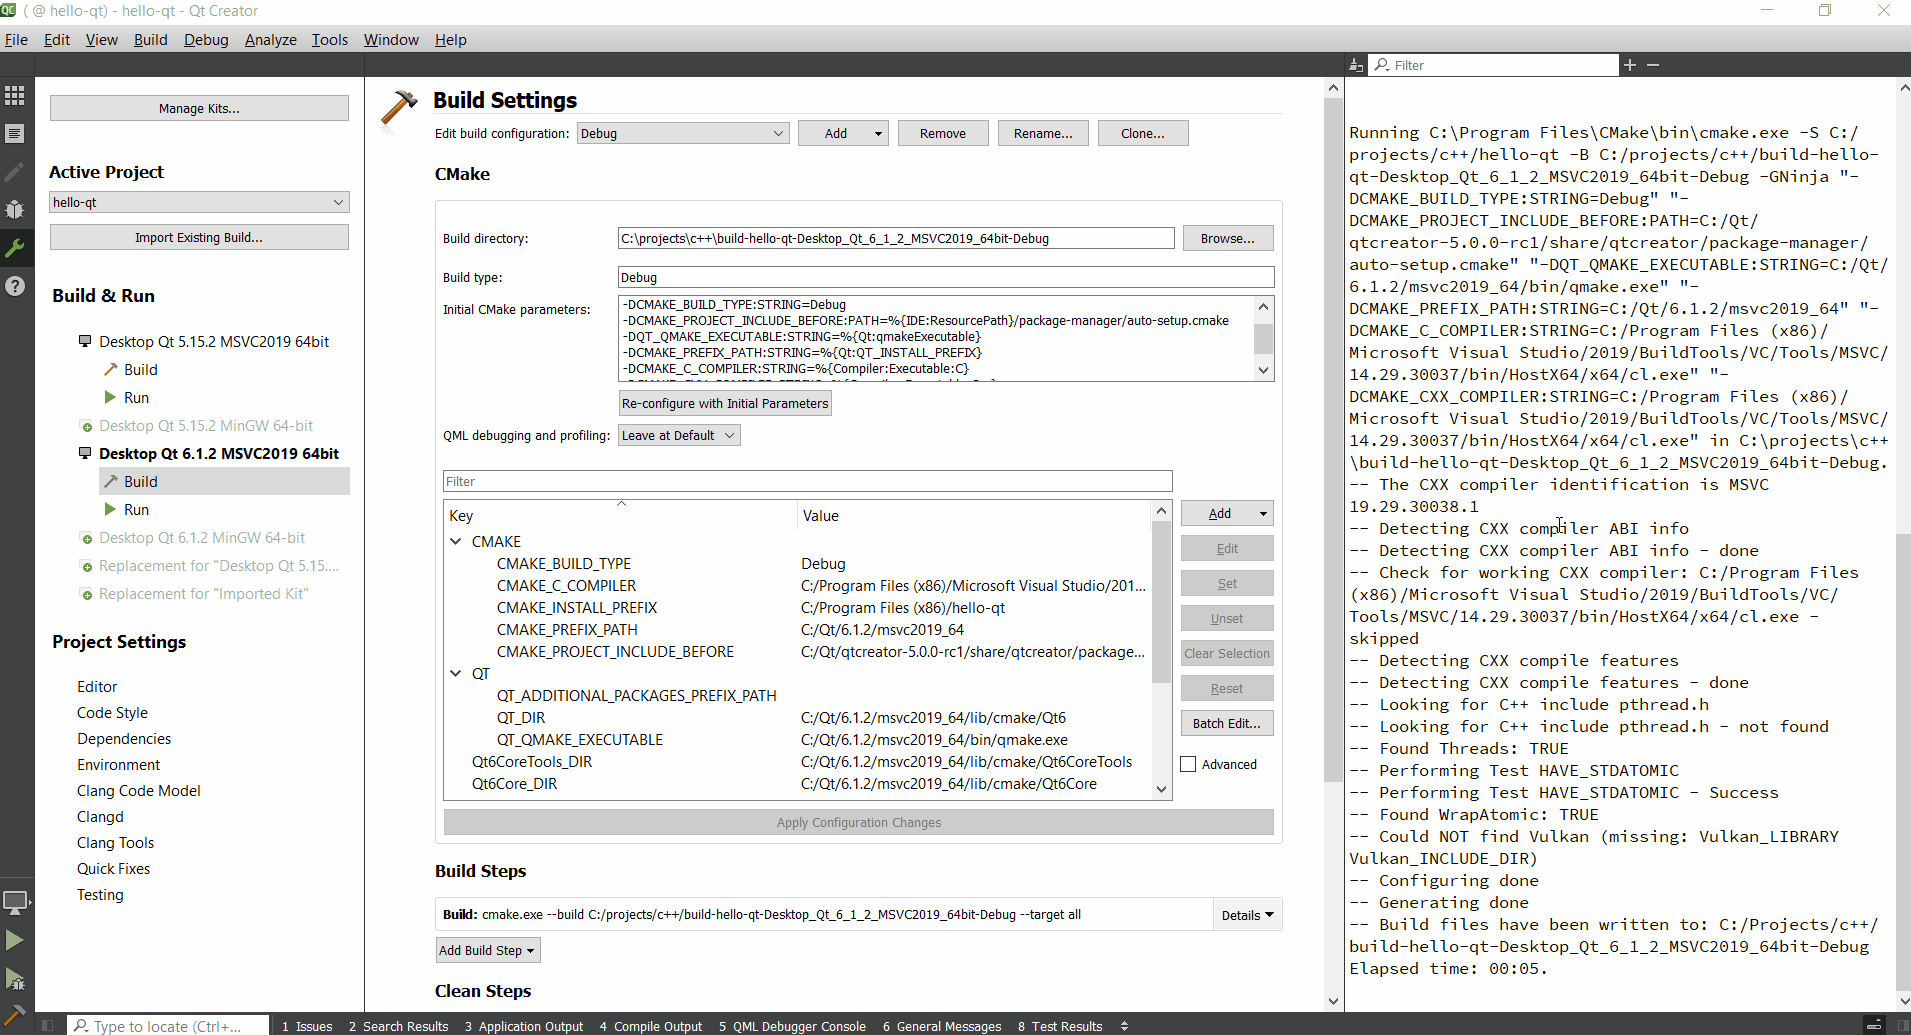Click the Manage Kits button
The image size is (1911, 1035).
[199, 109]
